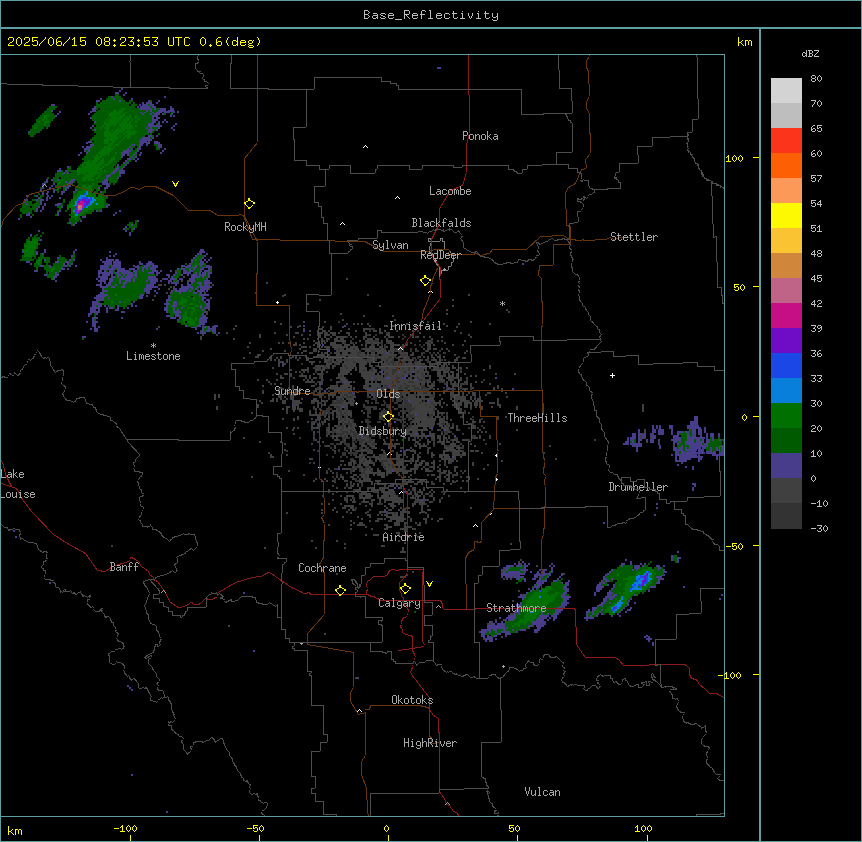Click the Limestone label
862x842 pixels.
tap(153, 356)
